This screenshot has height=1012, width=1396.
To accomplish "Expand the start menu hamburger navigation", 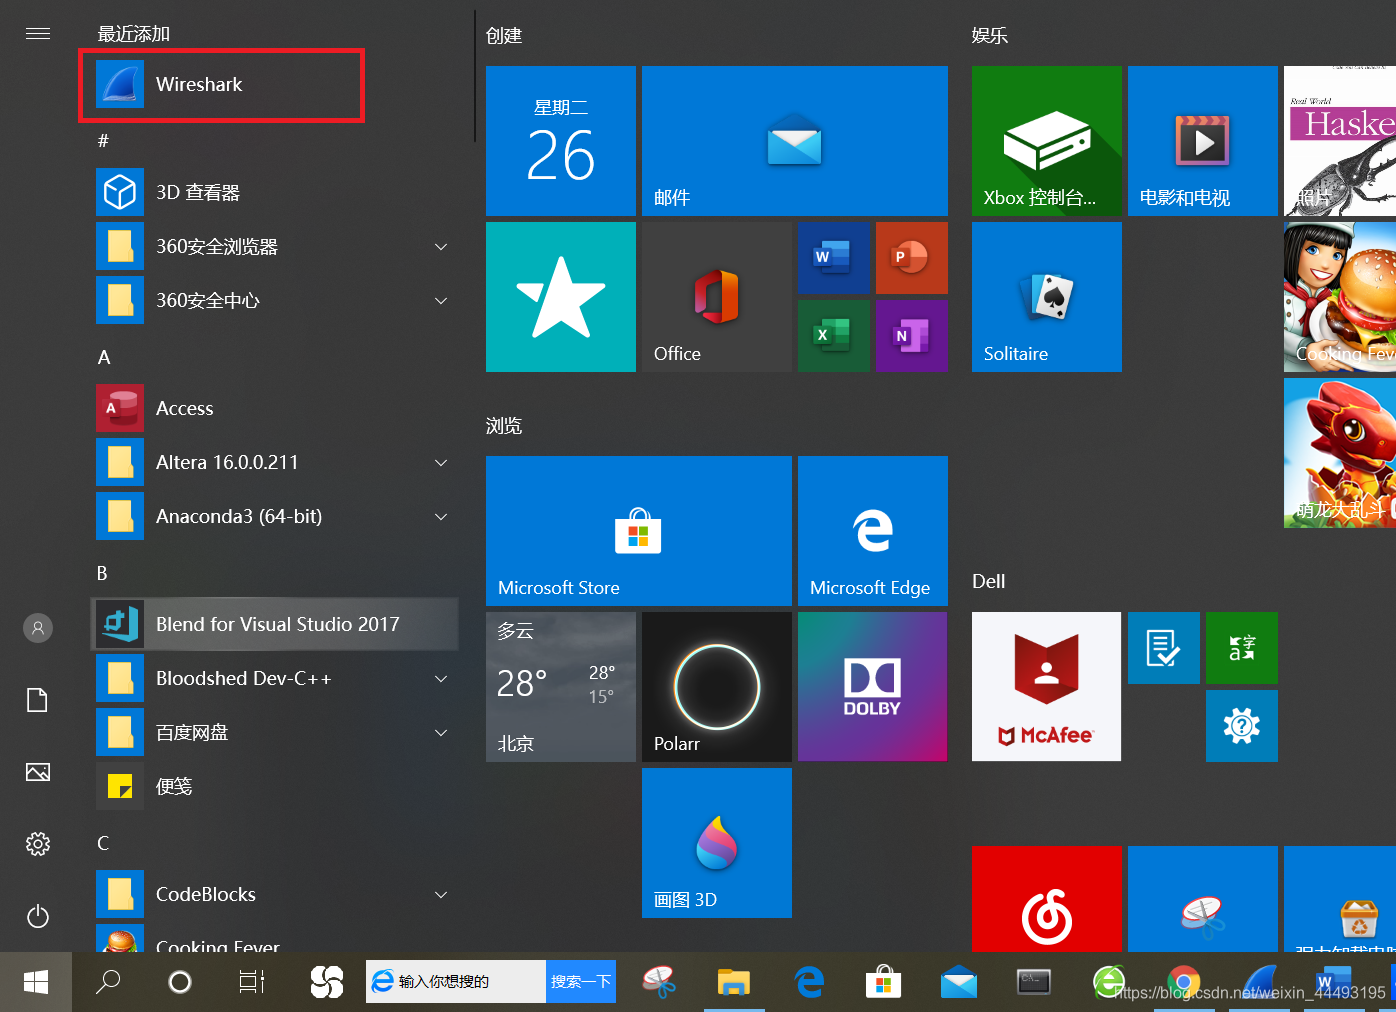I will [x=38, y=34].
